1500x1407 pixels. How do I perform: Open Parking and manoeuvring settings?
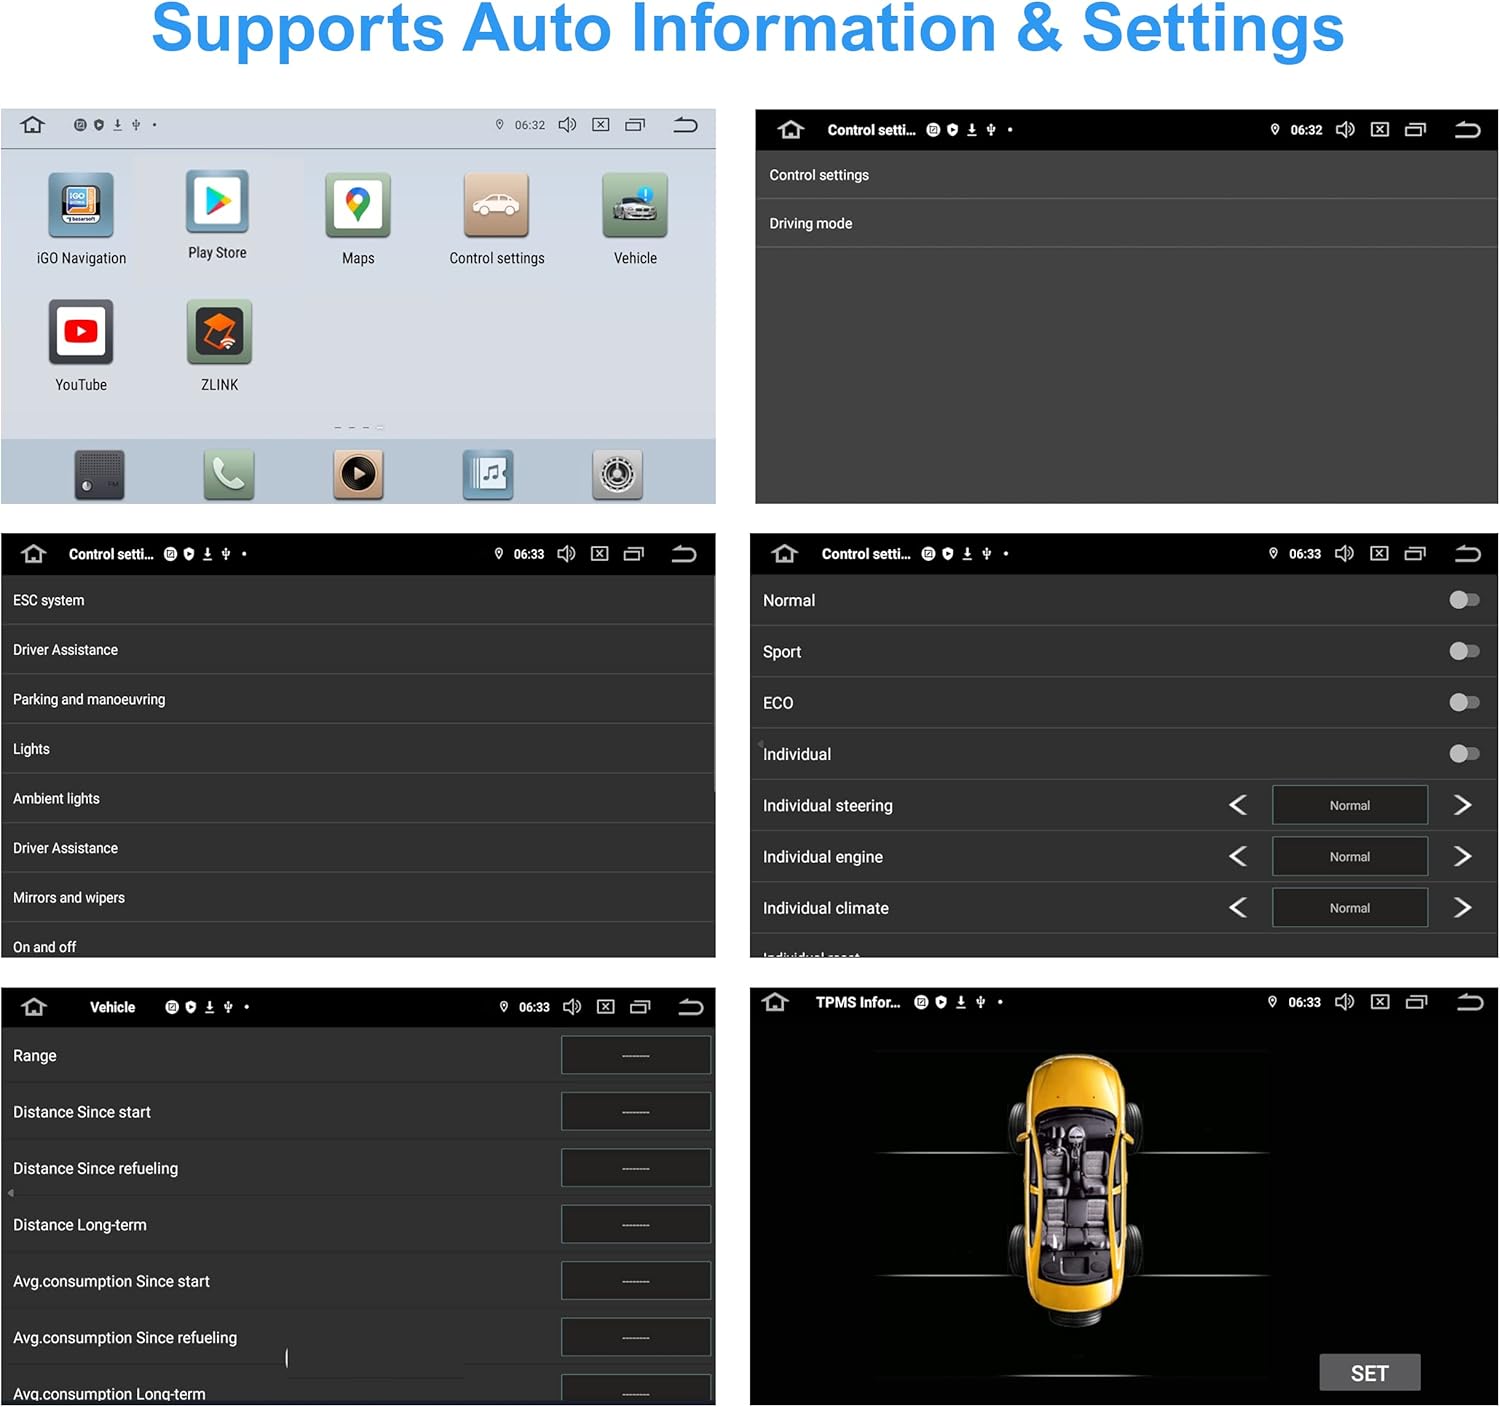tap(358, 699)
